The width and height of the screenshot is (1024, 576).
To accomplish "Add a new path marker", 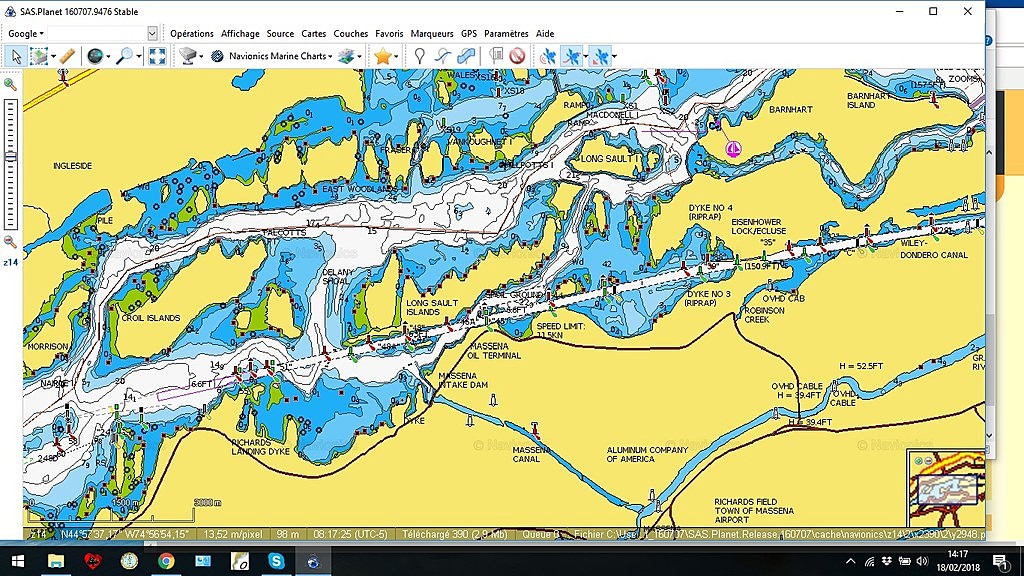I will click(x=443, y=56).
